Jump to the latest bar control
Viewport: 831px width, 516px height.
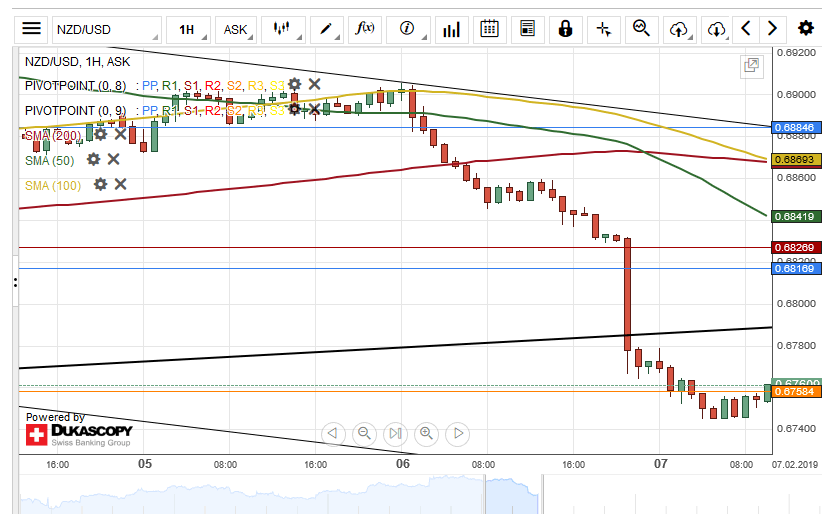pos(395,434)
